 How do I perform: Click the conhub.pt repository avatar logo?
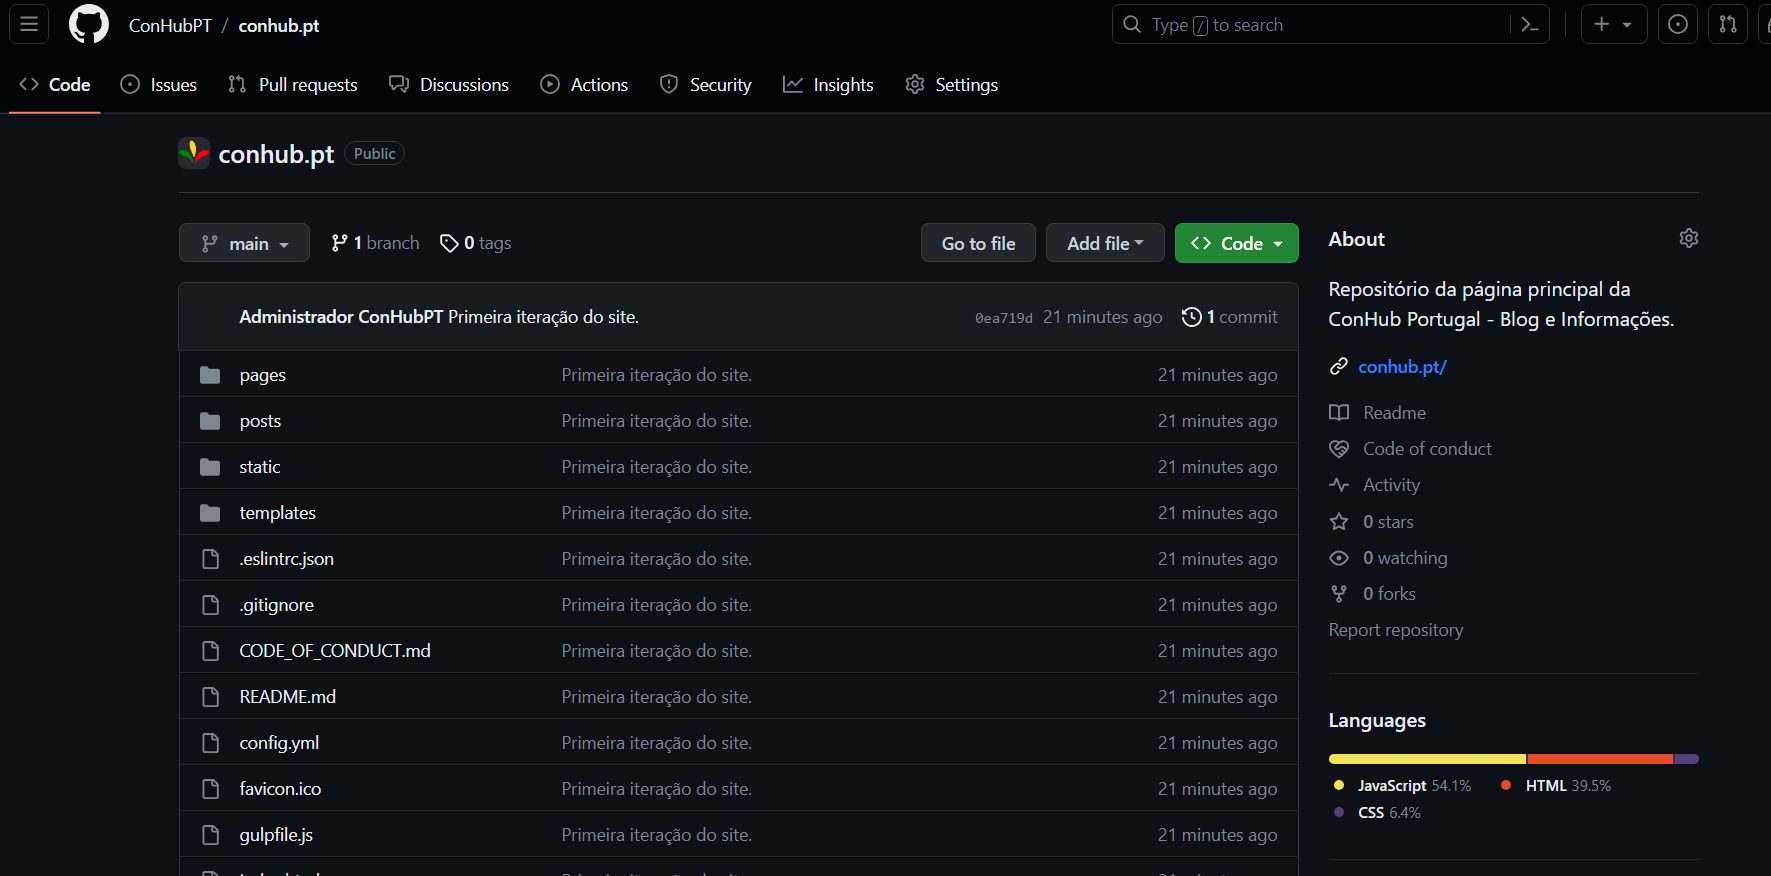pyautogui.click(x=194, y=153)
